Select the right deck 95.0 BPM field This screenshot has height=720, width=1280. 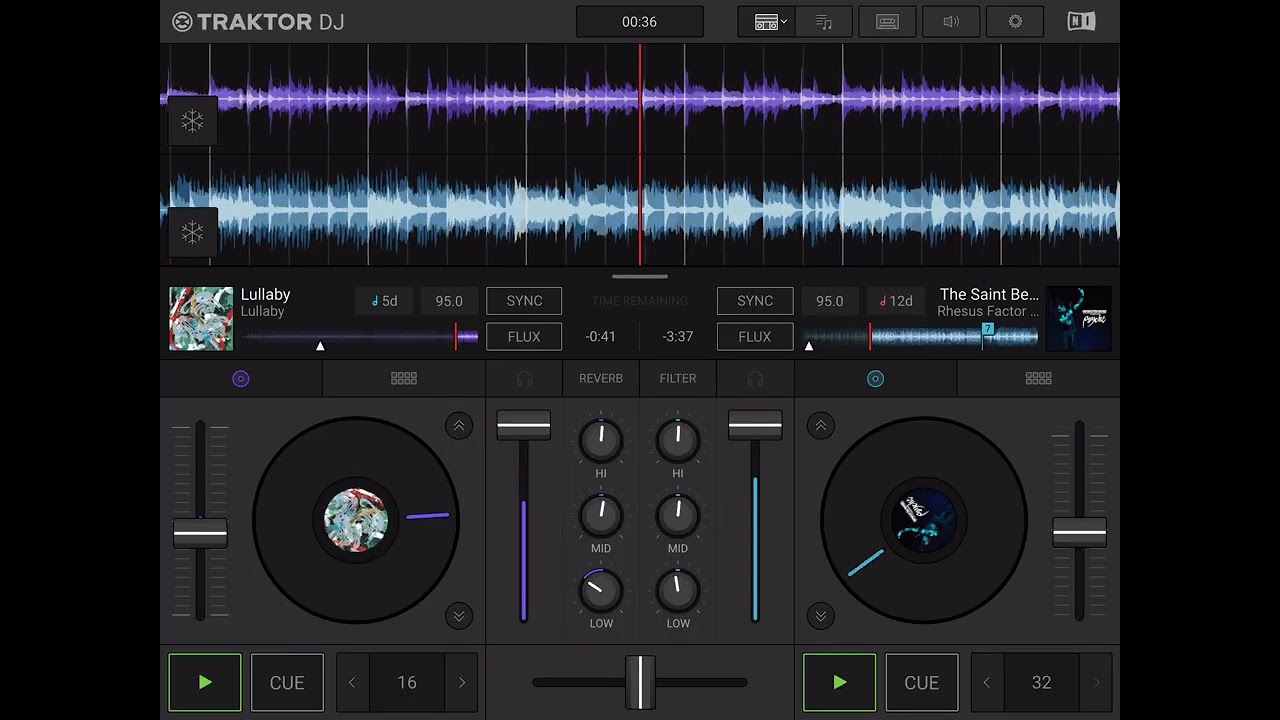[x=830, y=301]
